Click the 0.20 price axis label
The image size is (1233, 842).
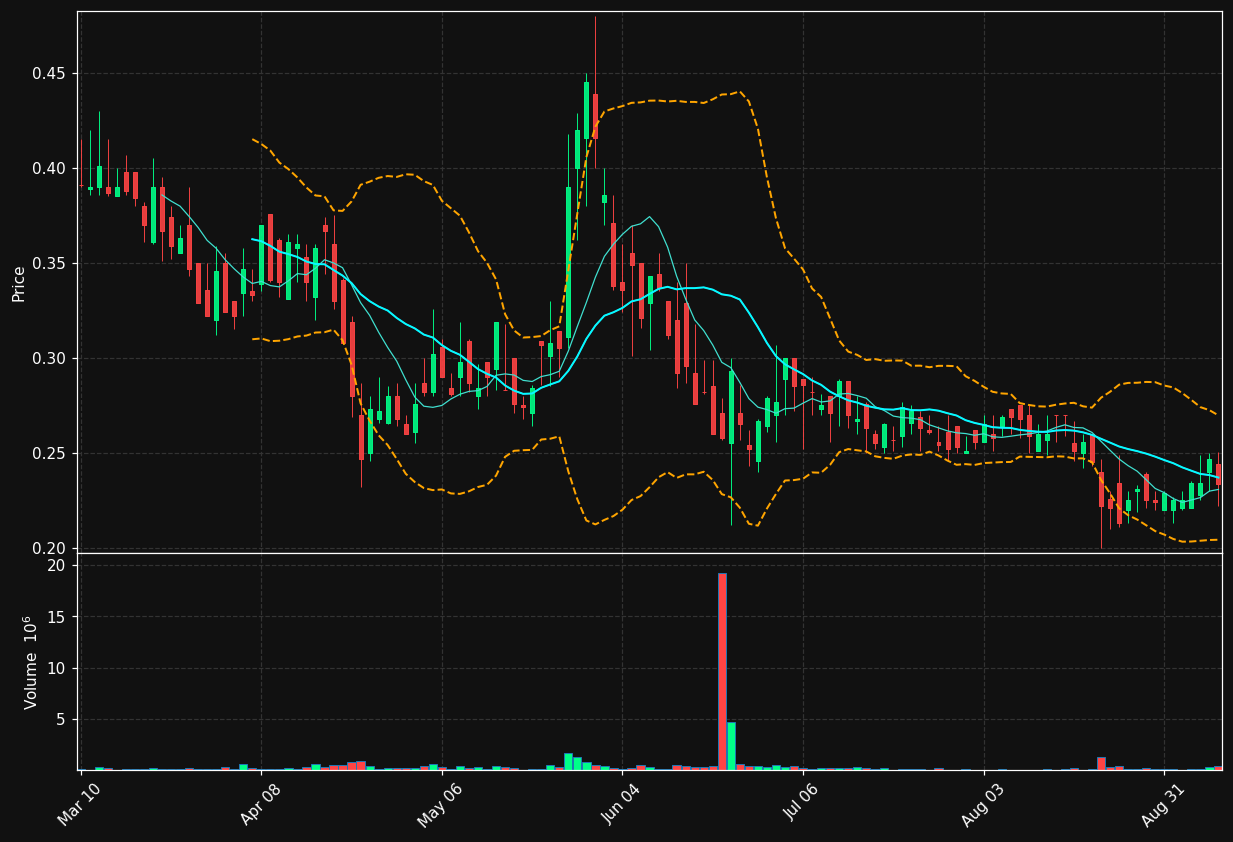click(47, 548)
